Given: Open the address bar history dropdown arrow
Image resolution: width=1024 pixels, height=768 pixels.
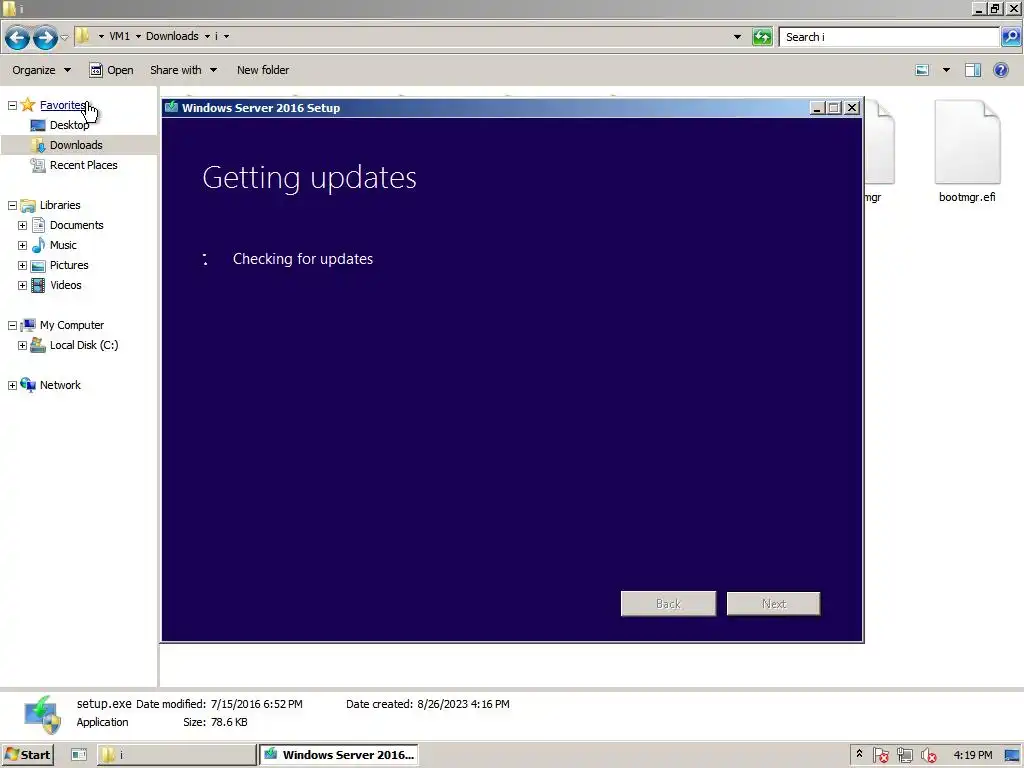Looking at the screenshot, I should [x=737, y=37].
